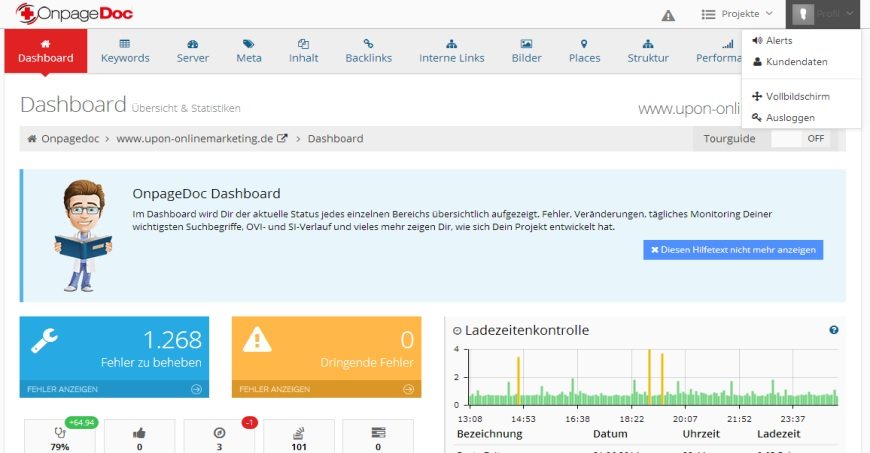Click the +64.94 green badge
The image size is (870, 453).
81,422
